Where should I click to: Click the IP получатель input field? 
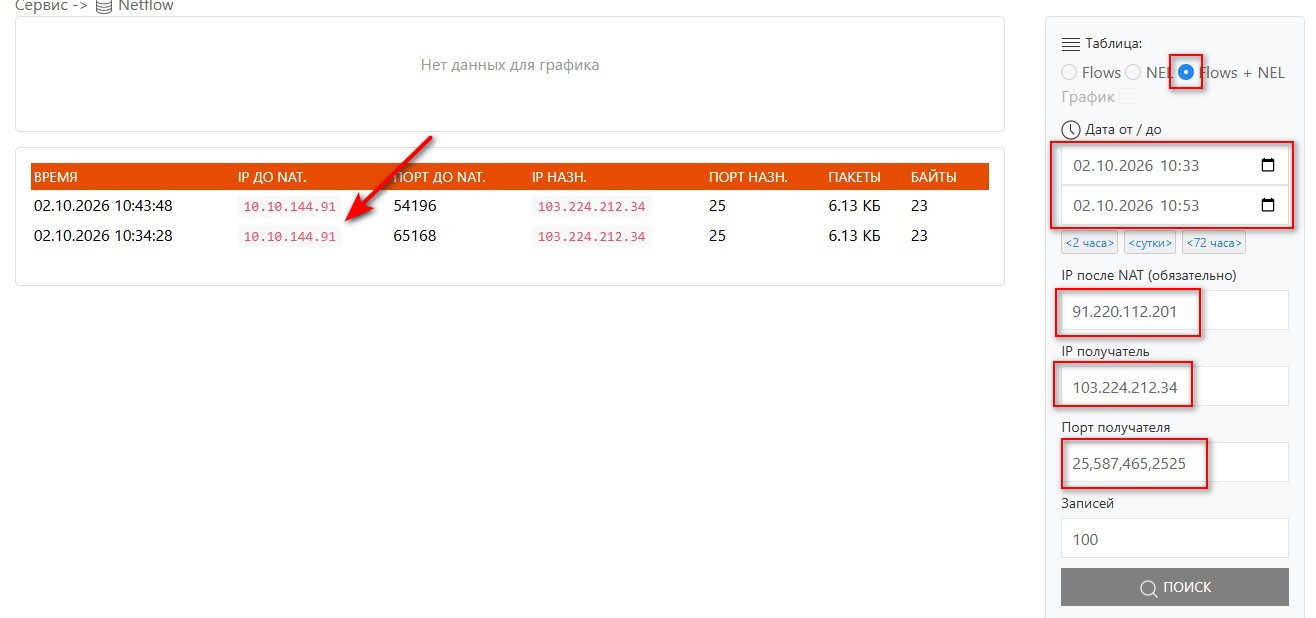[x=1175, y=387]
